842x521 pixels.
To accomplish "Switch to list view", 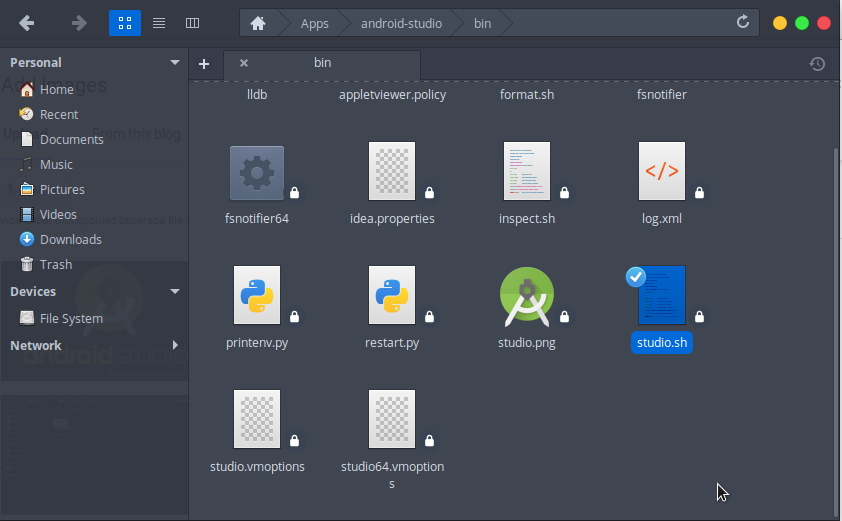I will [158, 23].
